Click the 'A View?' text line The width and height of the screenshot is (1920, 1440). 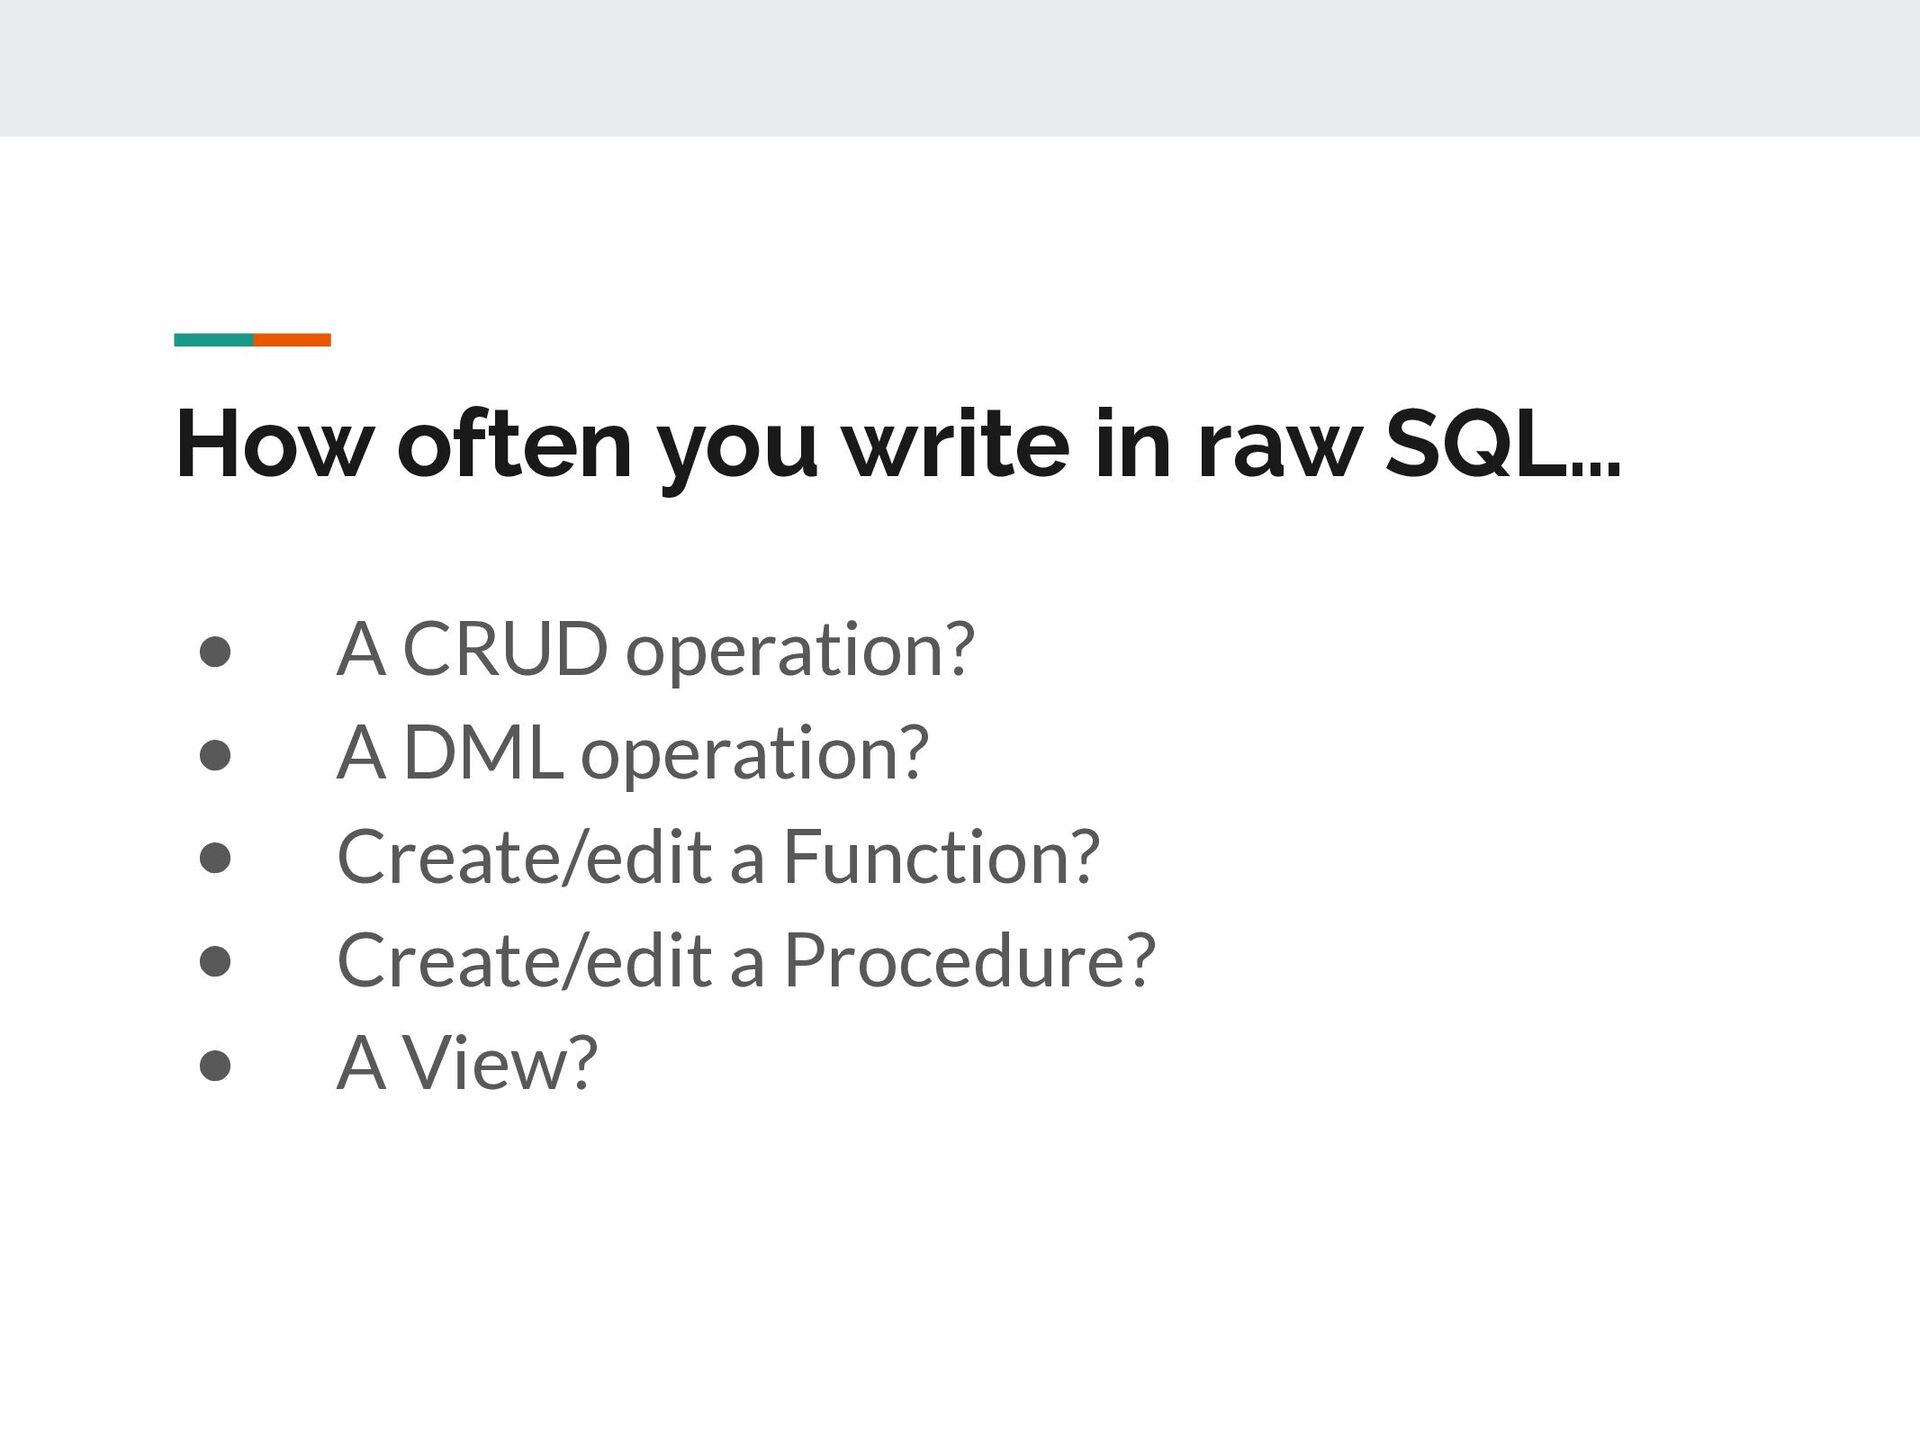[467, 1063]
